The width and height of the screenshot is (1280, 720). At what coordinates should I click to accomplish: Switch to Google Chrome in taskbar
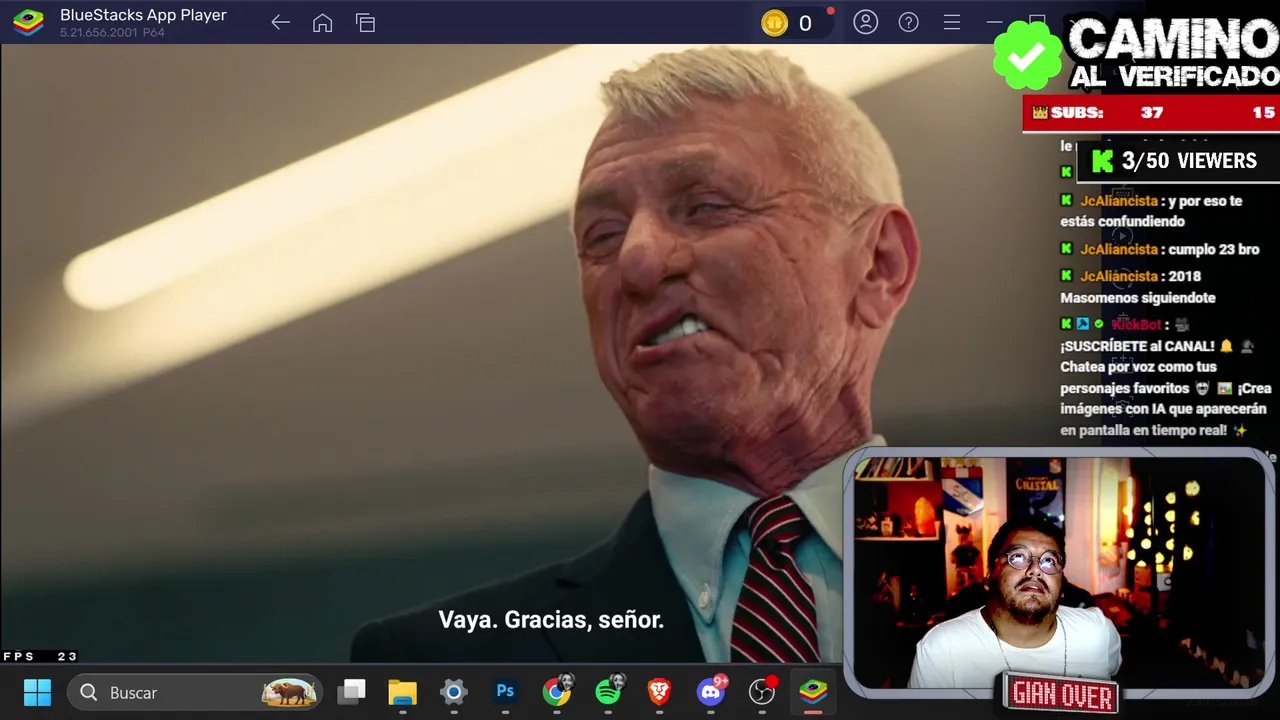tap(557, 691)
